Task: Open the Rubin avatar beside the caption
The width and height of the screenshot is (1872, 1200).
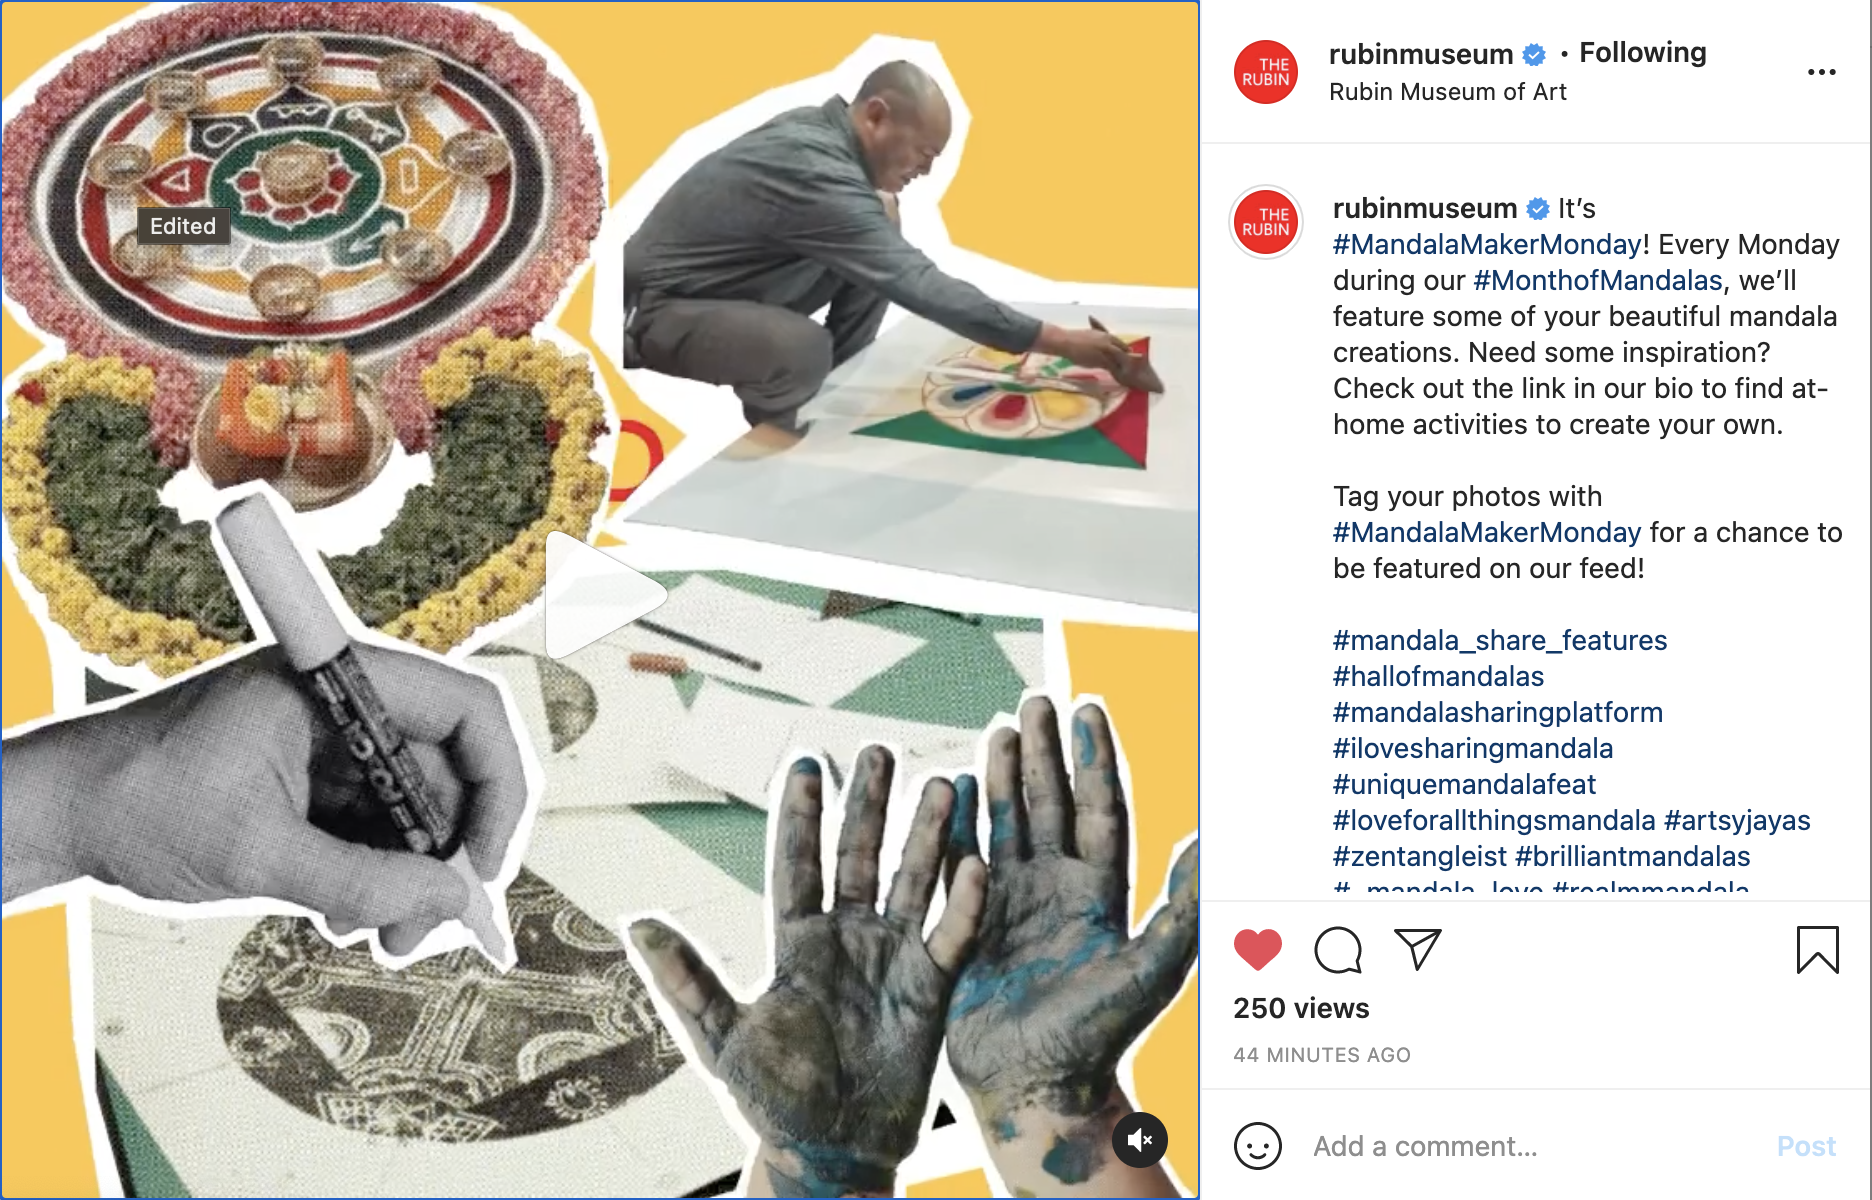Action: point(1266,222)
